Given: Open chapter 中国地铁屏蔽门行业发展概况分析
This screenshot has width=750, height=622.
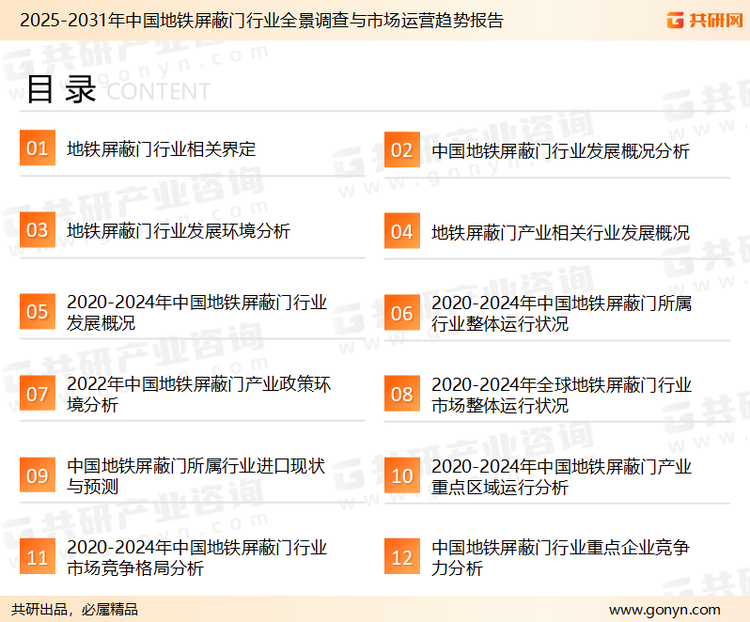Looking at the screenshot, I should (x=560, y=151).
